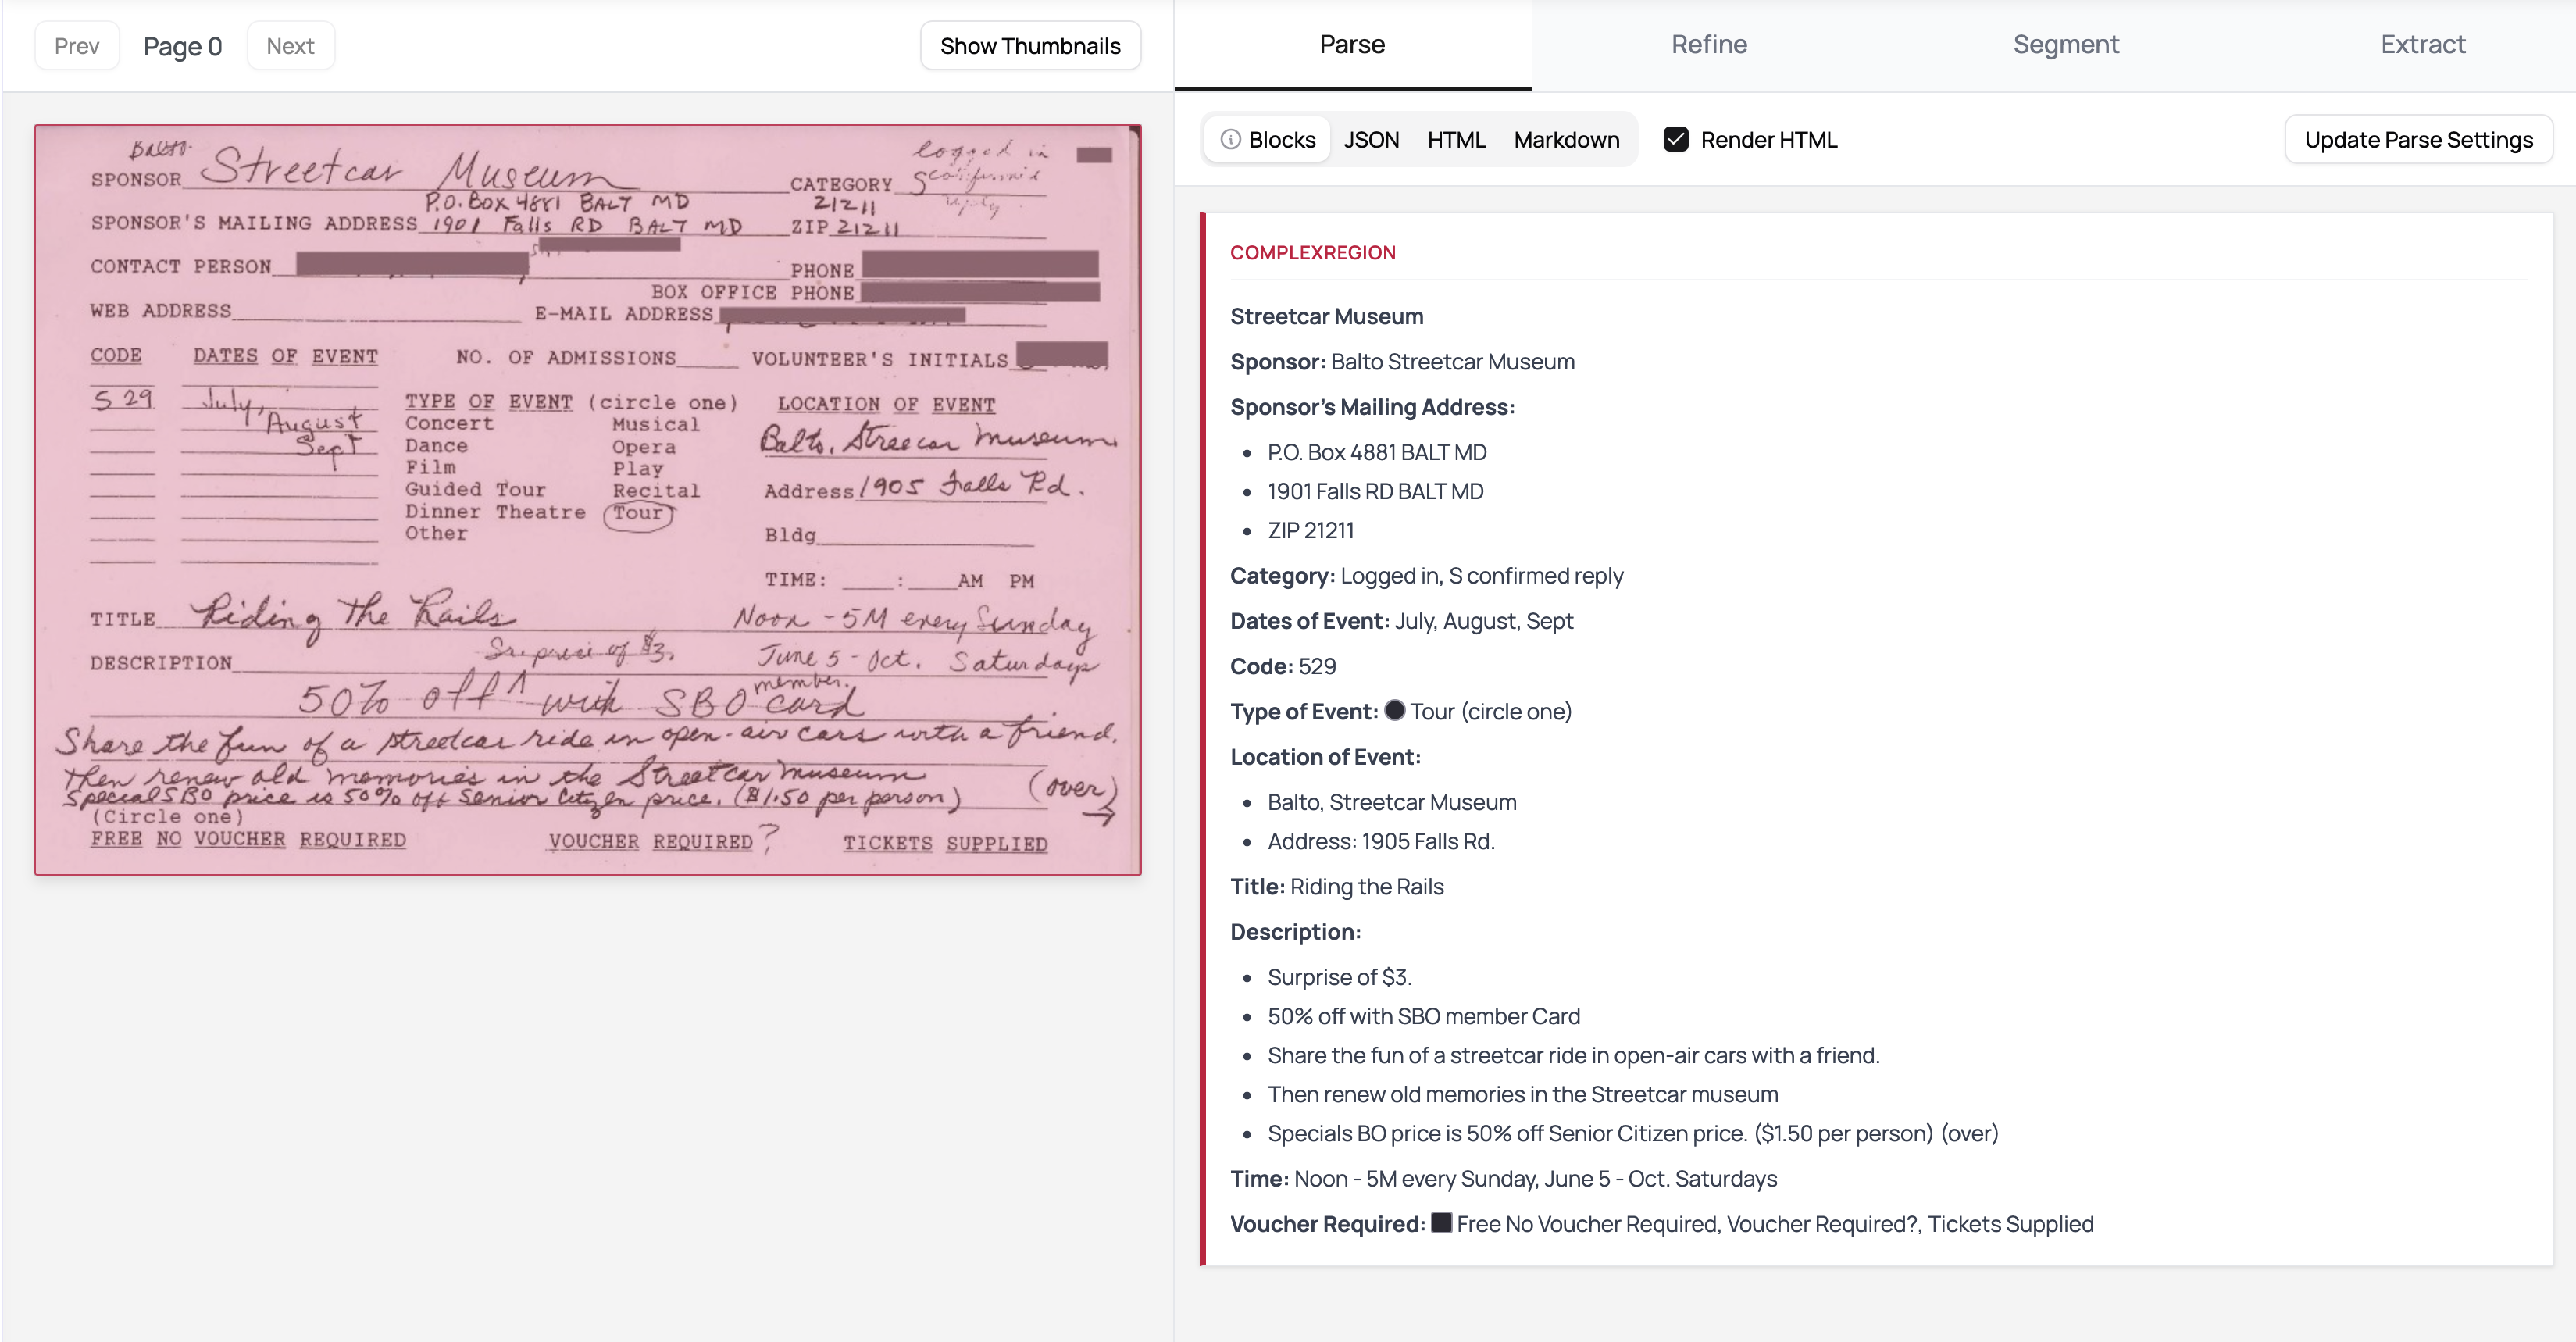Click the 'Category: Logged in' line

click(1426, 576)
